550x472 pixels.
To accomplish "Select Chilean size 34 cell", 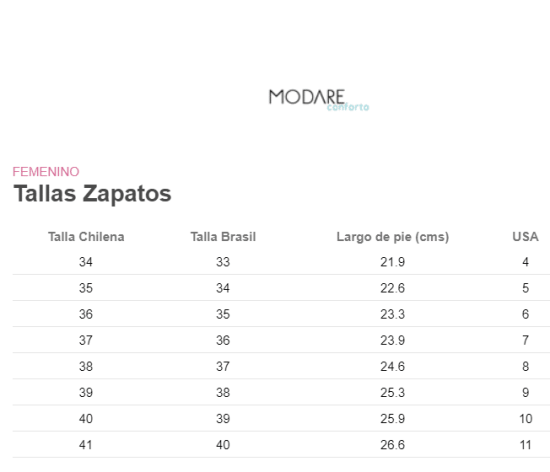I will (86, 262).
